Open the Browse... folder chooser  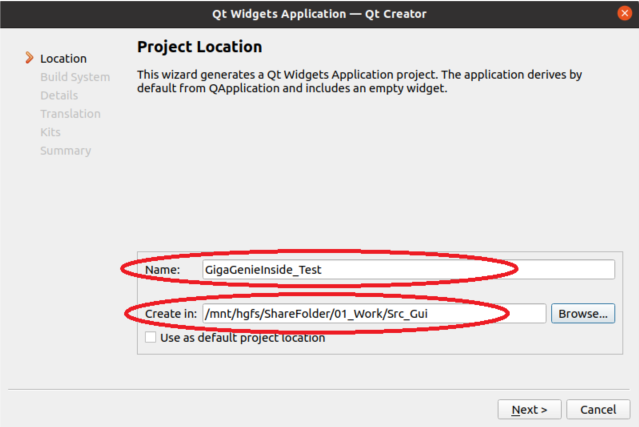coord(583,313)
